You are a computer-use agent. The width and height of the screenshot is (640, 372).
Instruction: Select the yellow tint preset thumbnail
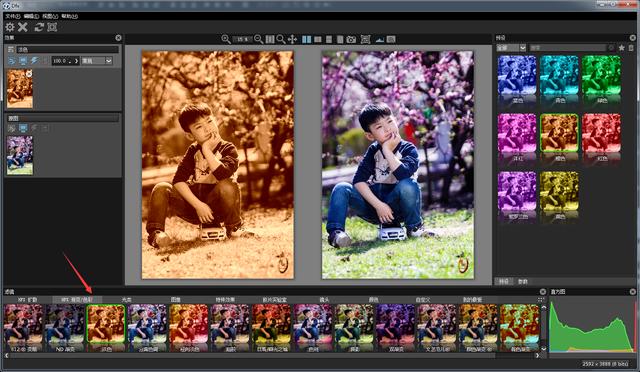pyautogui.click(x=559, y=192)
